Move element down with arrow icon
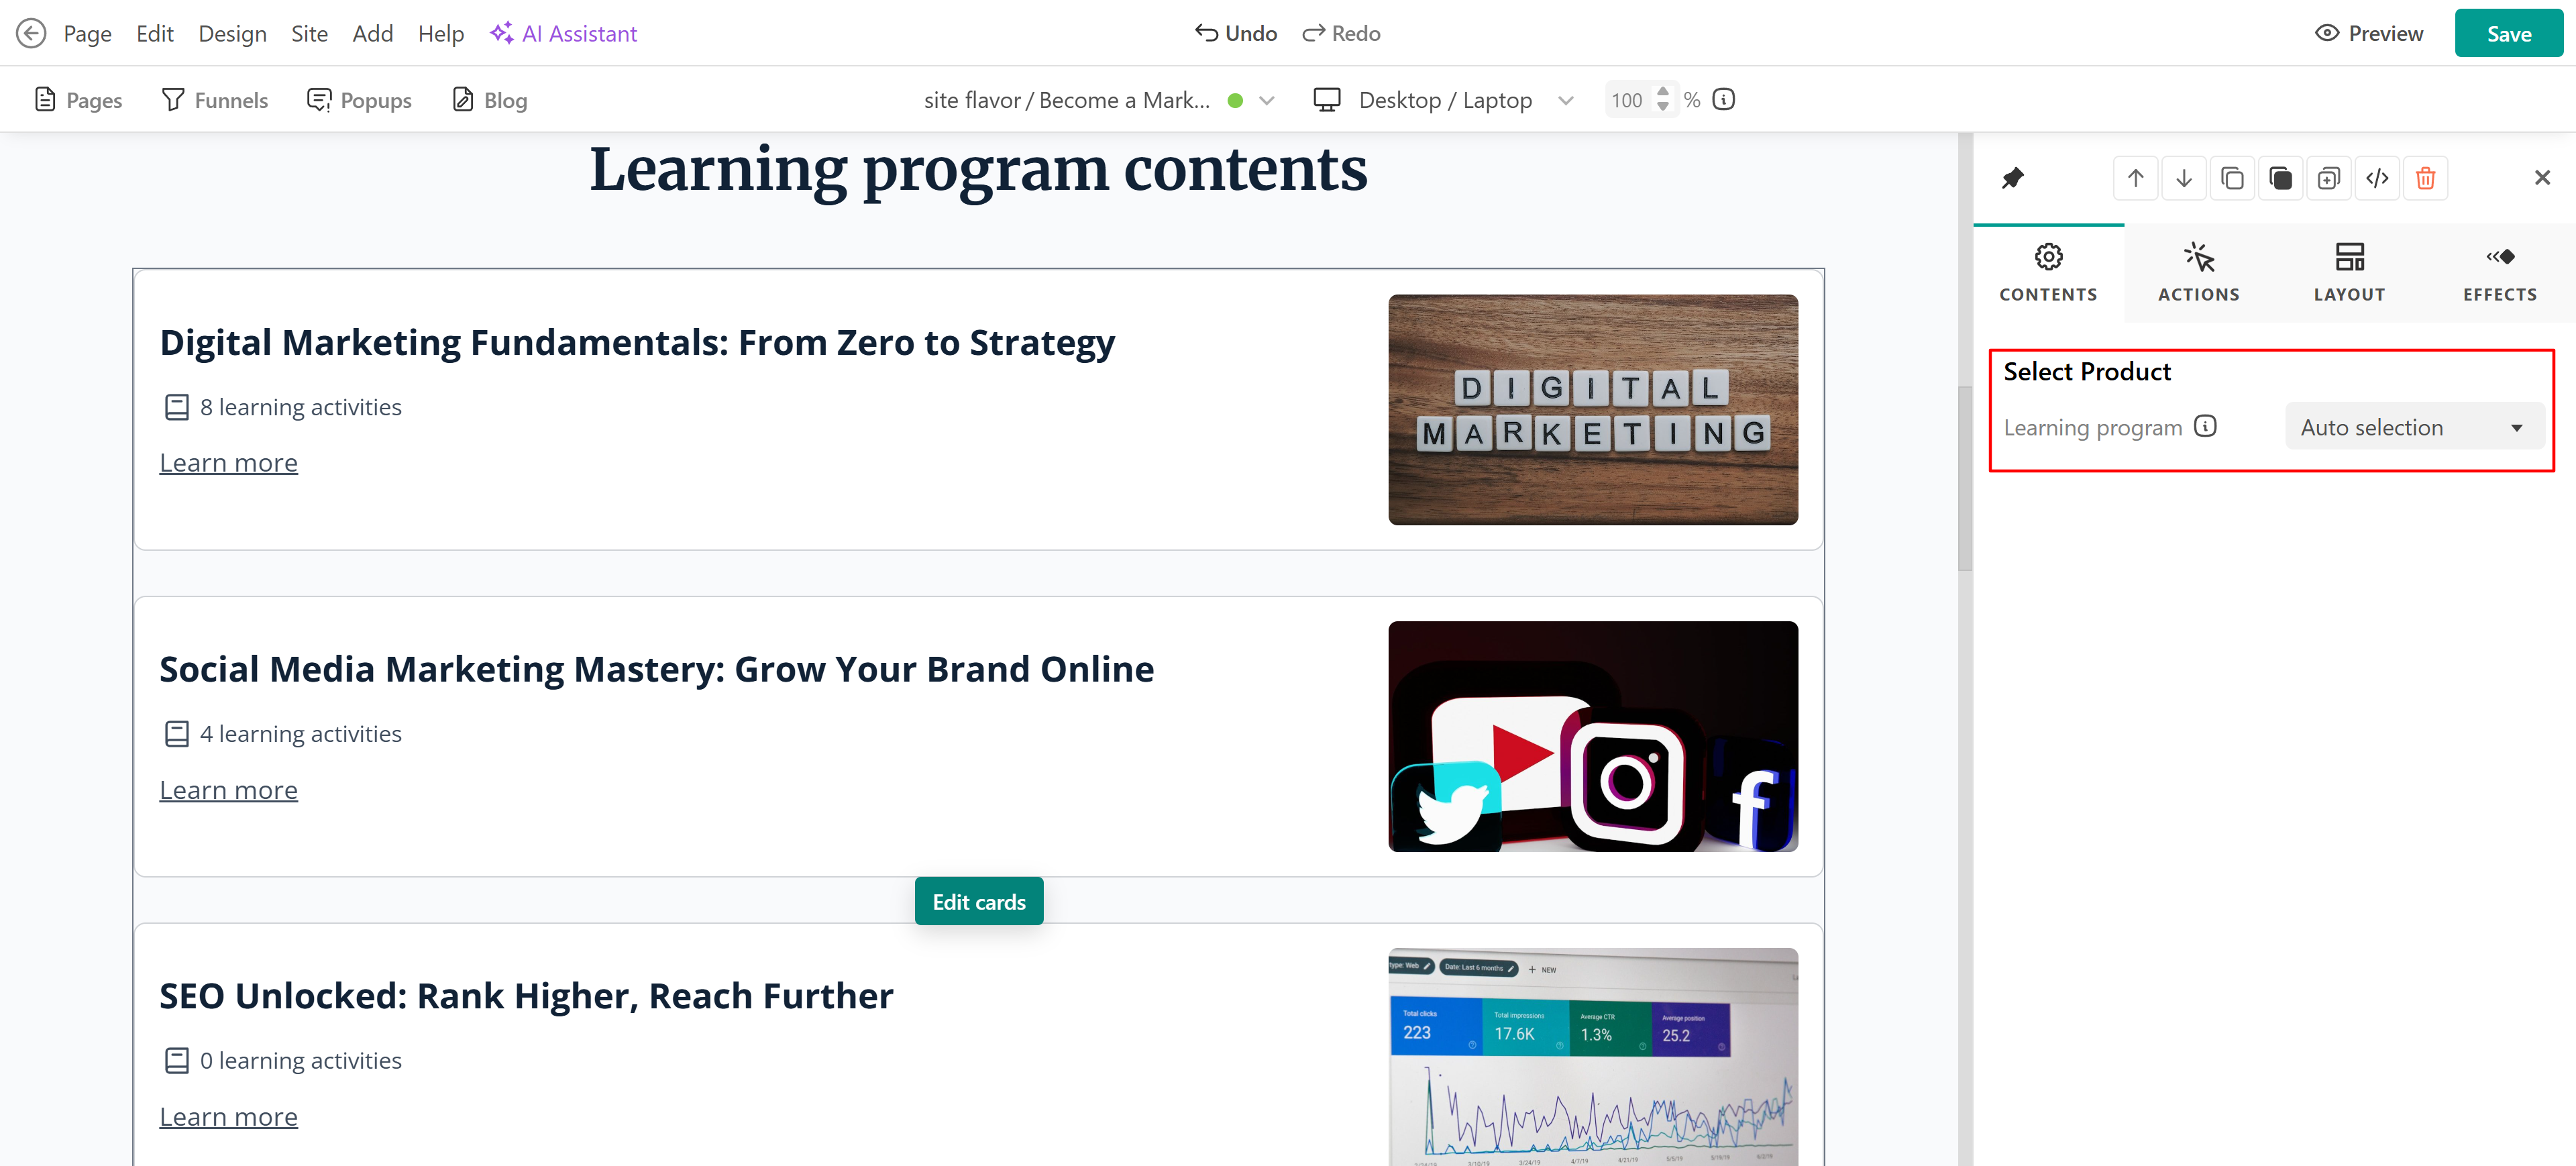Screen dimensions: 2576x1166 (2183, 178)
